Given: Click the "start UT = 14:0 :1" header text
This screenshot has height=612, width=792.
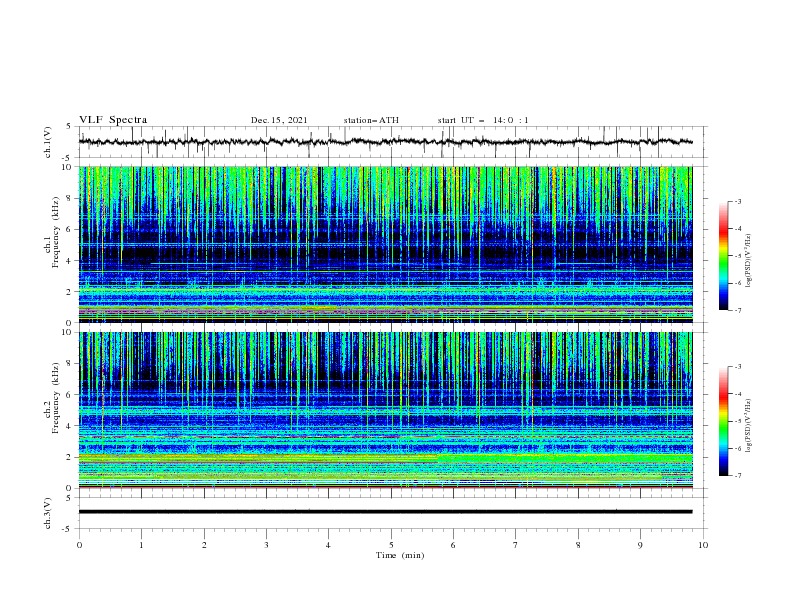Looking at the screenshot, I should (483, 120).
